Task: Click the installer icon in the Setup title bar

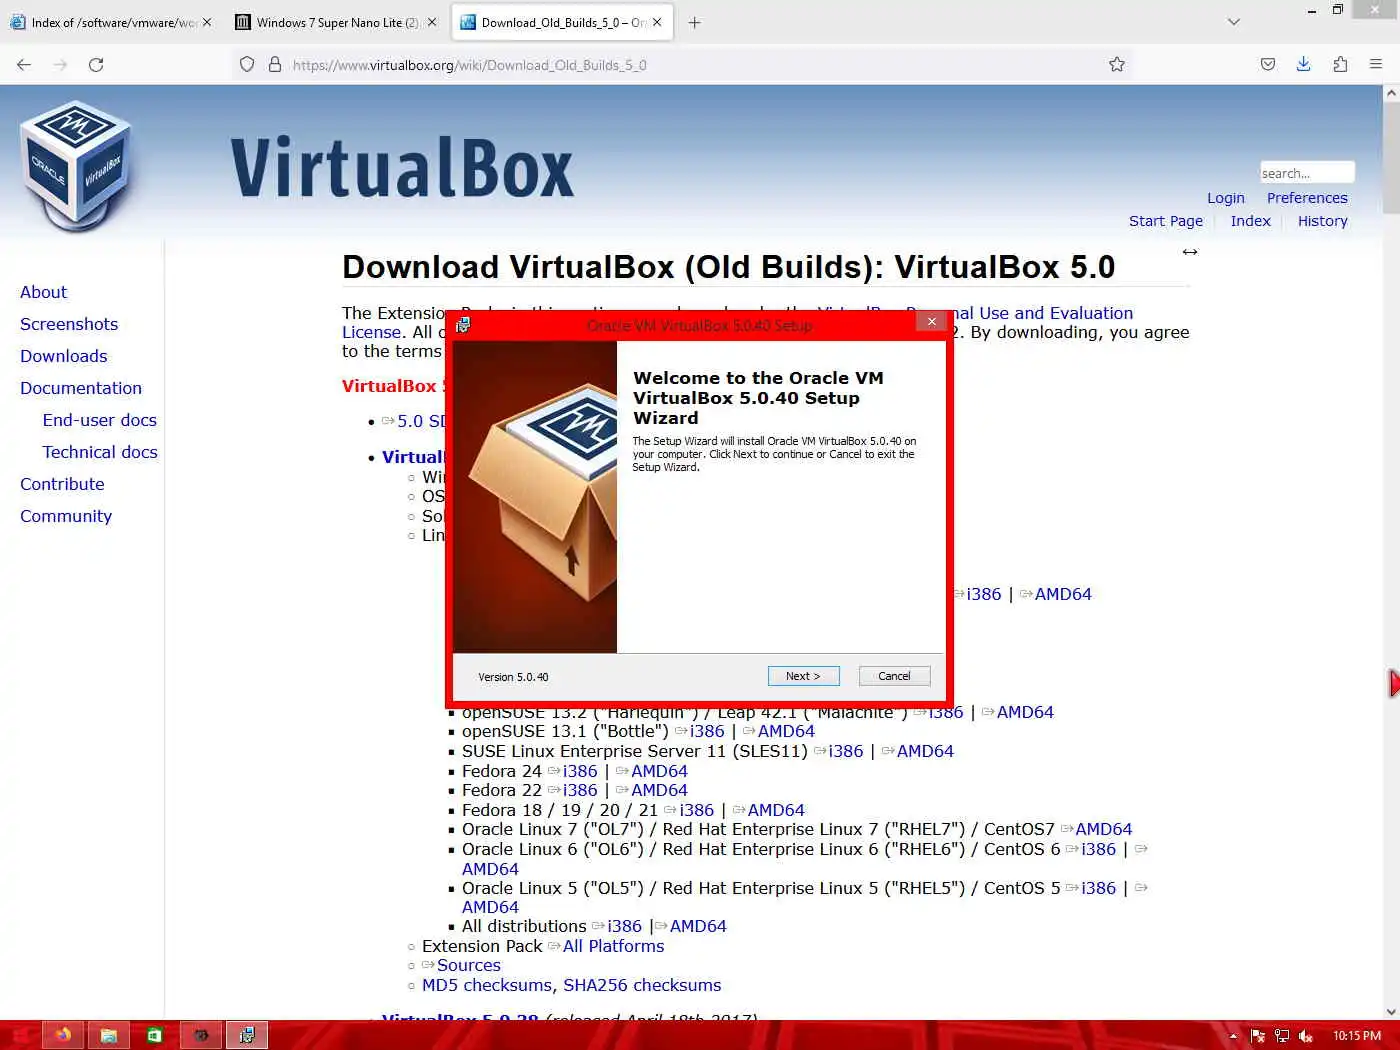Action: click(x=463, y=325)
